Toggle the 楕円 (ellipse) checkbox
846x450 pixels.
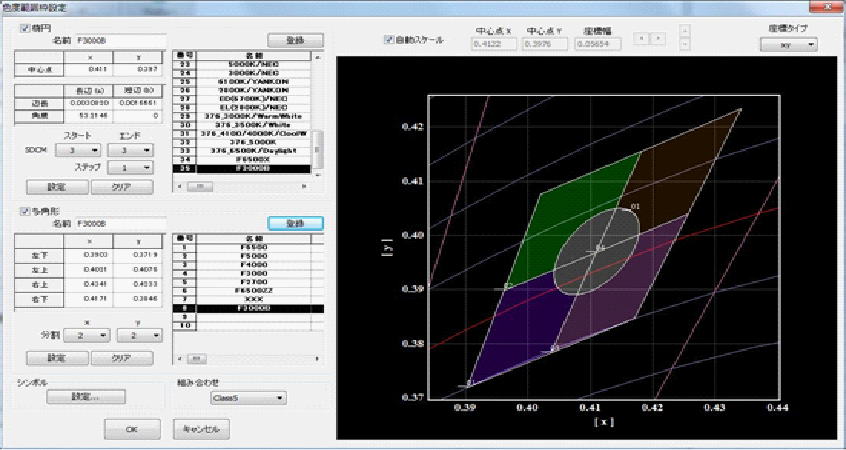click(24, 29)
